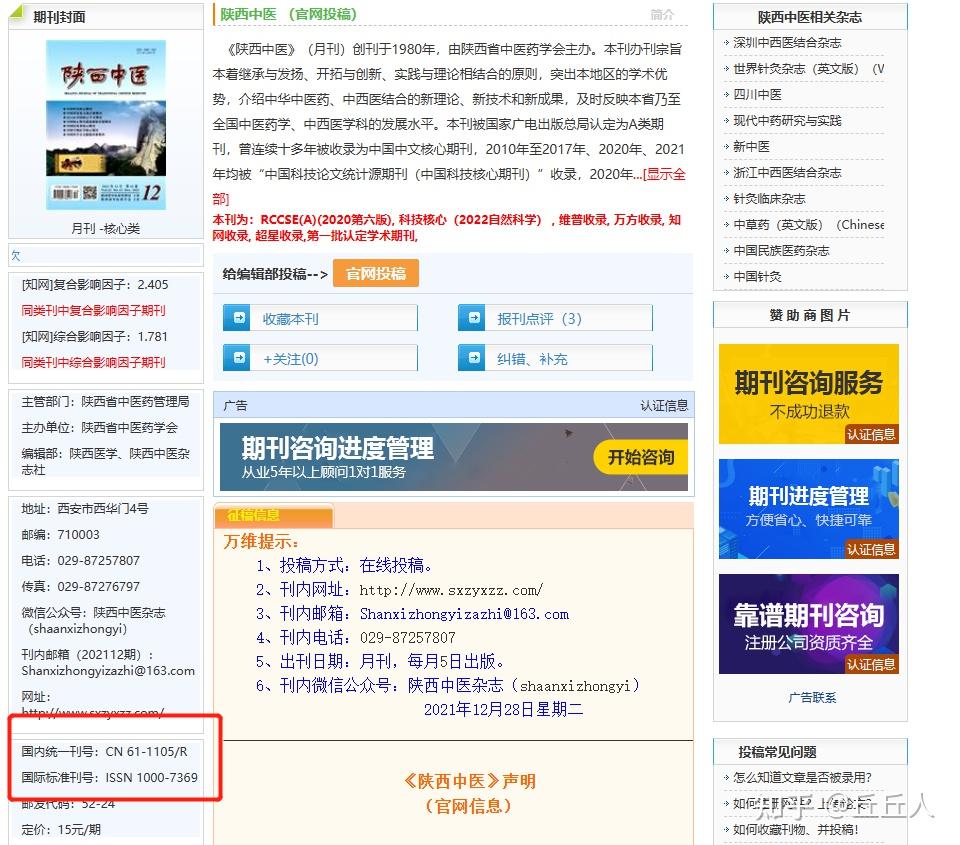Open the 深圳中西医结合杂志 link
This screenshot has height=845, width=960.
tap(790, 42)
